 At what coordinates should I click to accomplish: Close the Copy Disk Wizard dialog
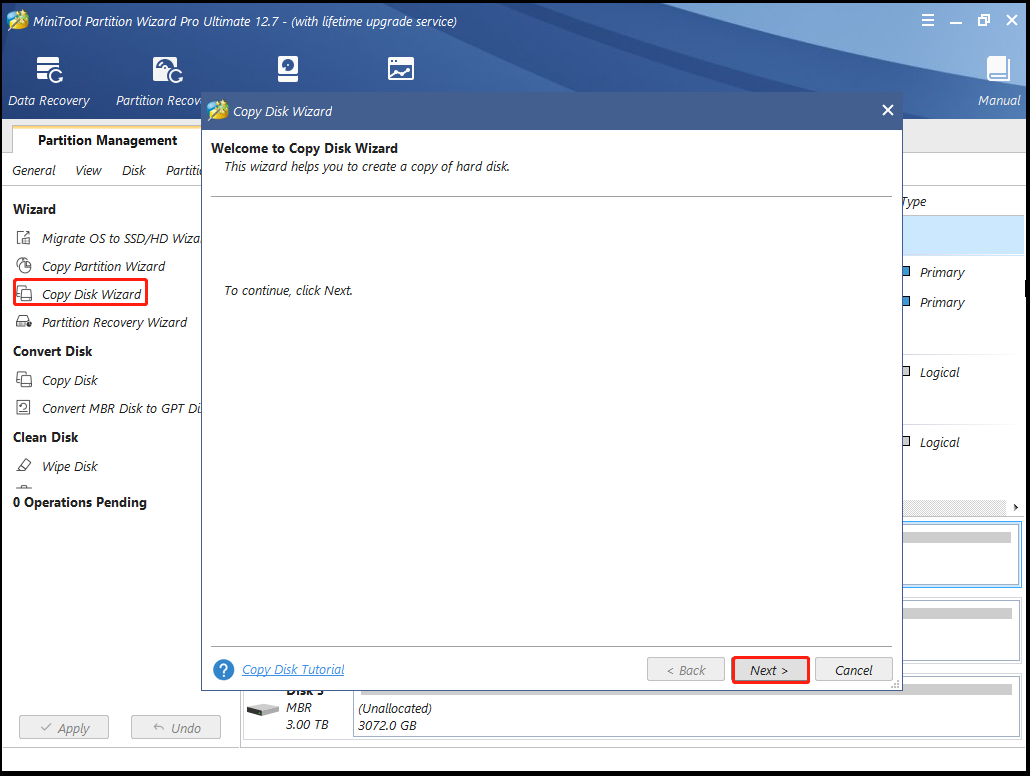coord(887,110)
